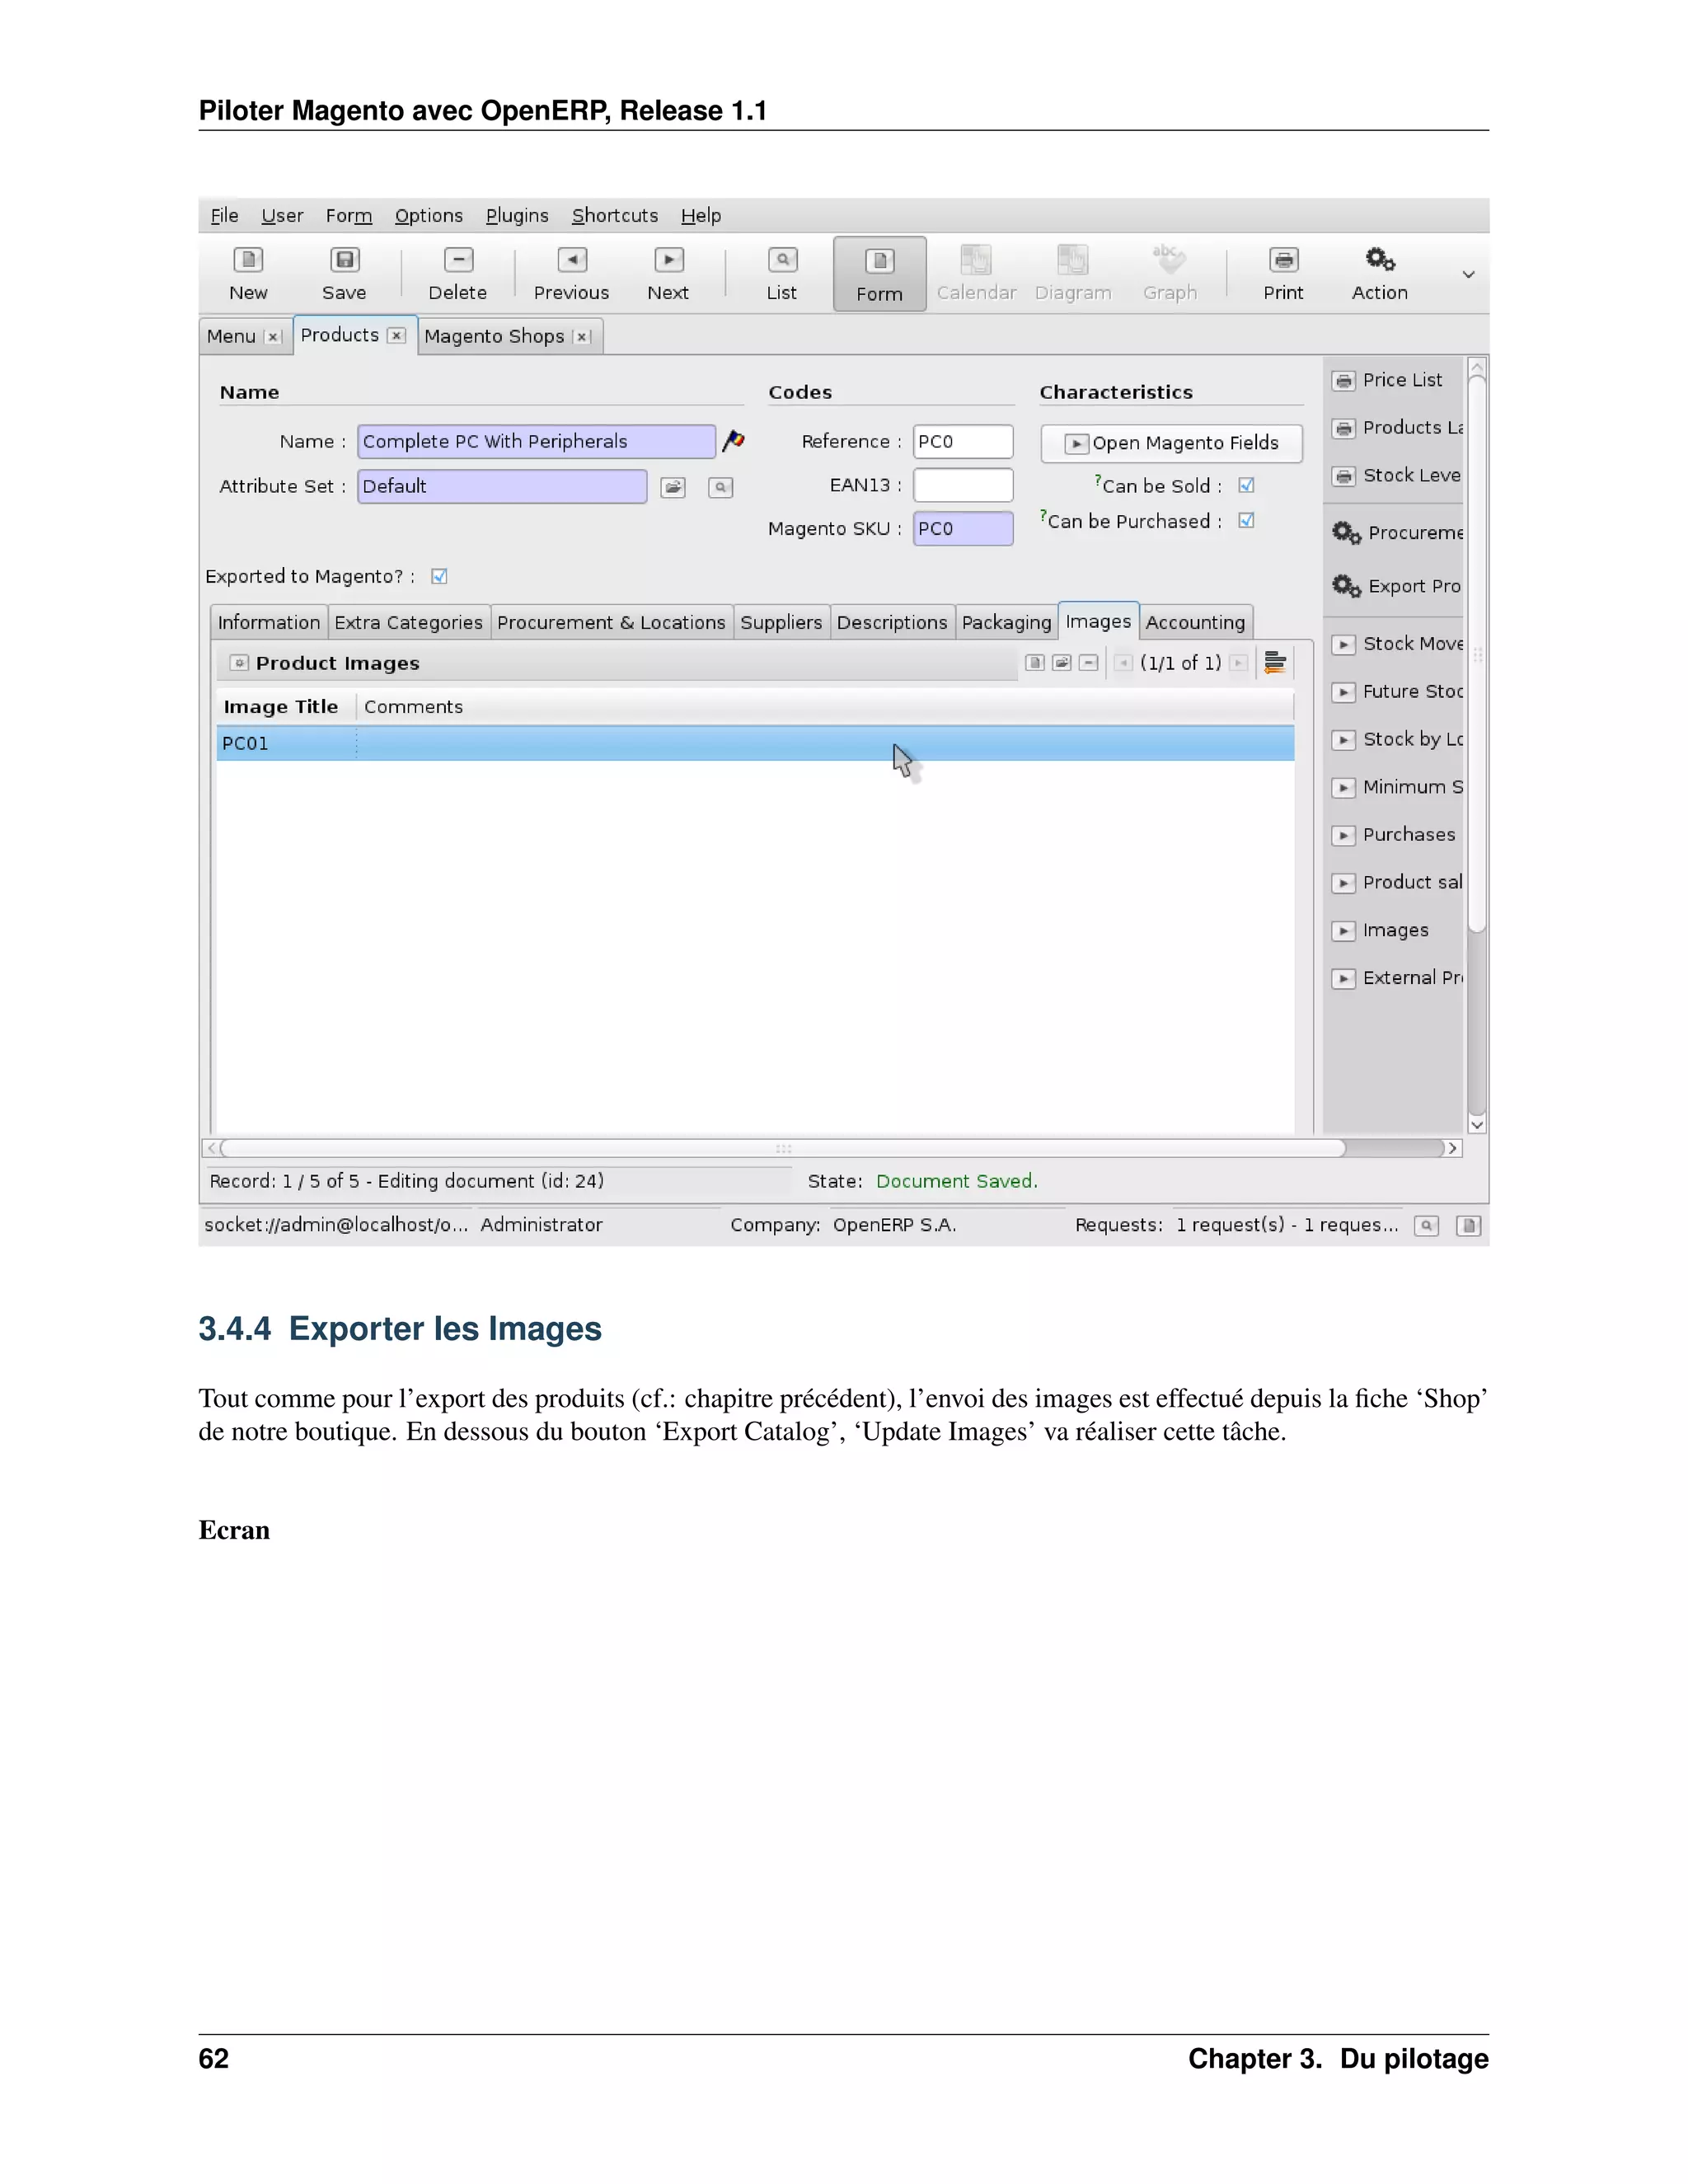The width and height of the screenshot is (1688, 2184).
Task: Open the Action gears toolbar option
Action: 1380,272
